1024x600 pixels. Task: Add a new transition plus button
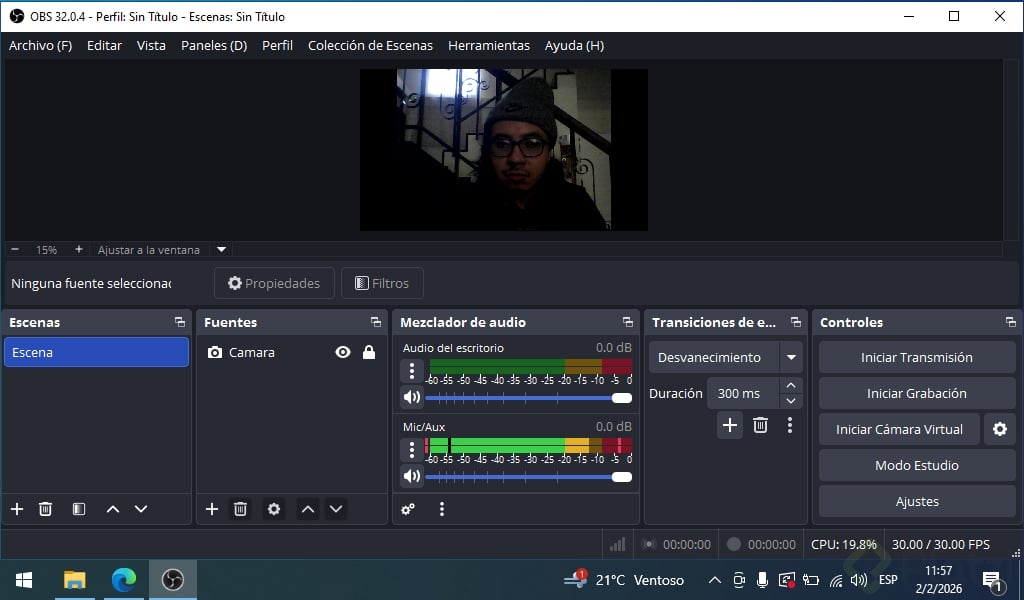pyautogui.click(x=730, y=426)
